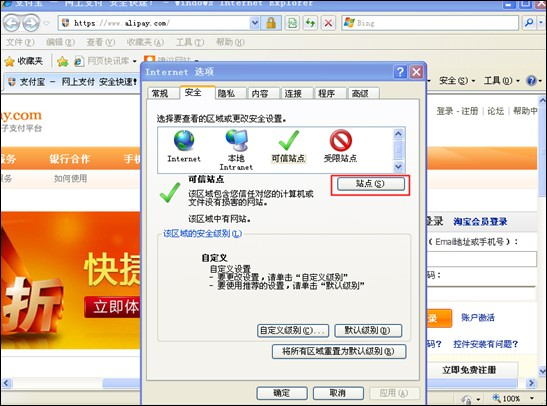Click the 账户激活 link
Screen dimensions: 547x406
click(x=478, y=317)
